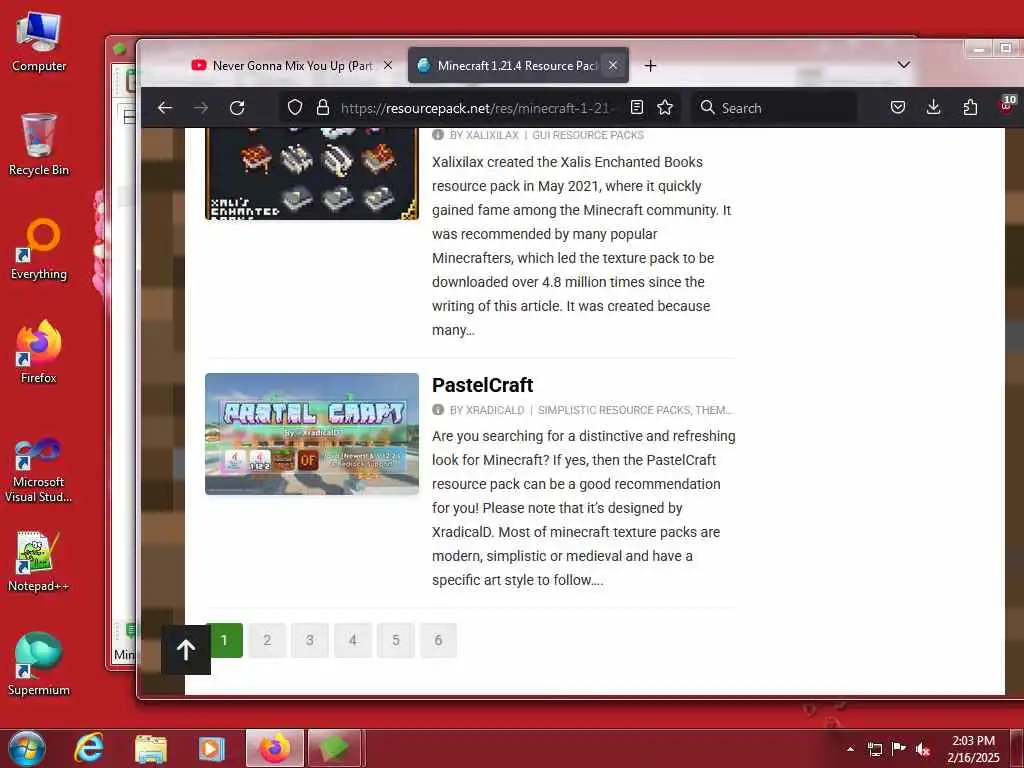This screenshot has height=768, width=1024.
Task: Open the tracking protection shield icon
Action: [295, 108]
